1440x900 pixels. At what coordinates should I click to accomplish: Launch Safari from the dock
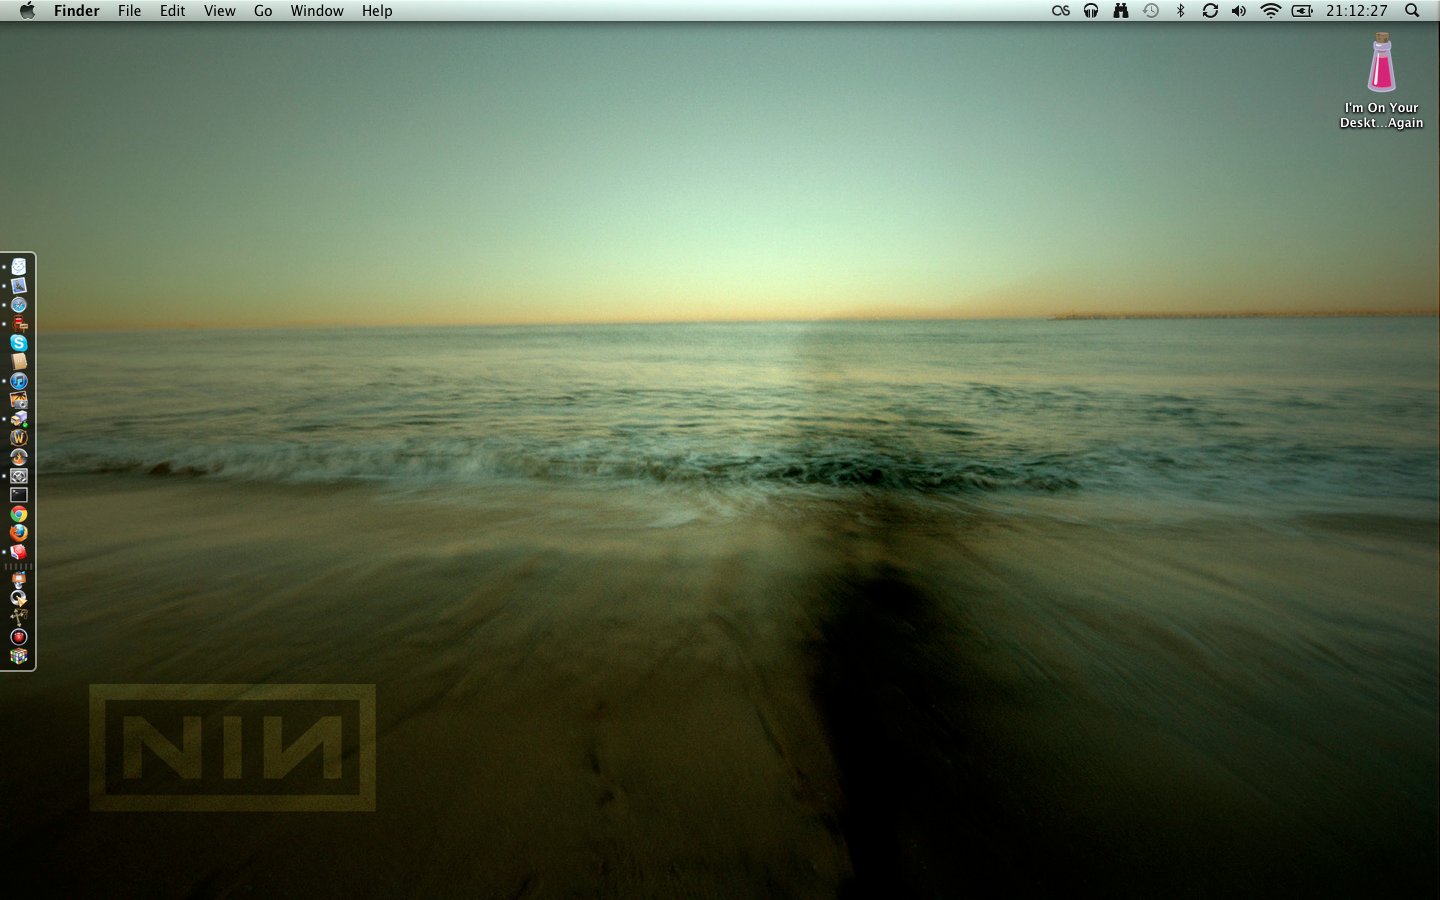tap(18, 305)
